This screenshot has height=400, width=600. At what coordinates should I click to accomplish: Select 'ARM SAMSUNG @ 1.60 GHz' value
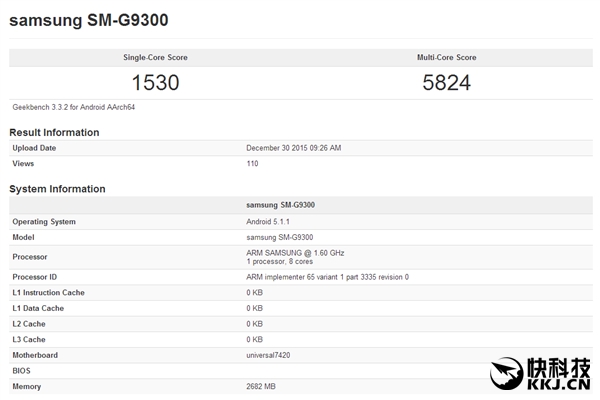click(x=295, y=253)
